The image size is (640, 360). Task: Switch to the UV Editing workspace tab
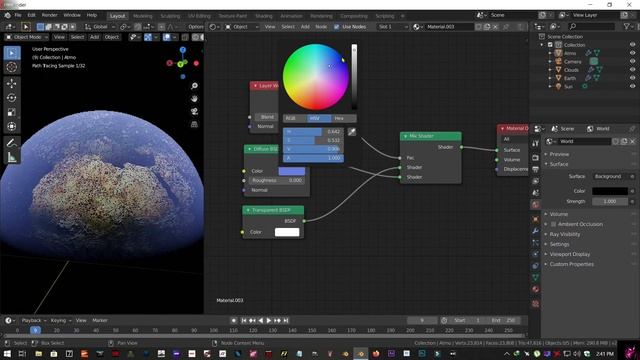click(199, 16)
